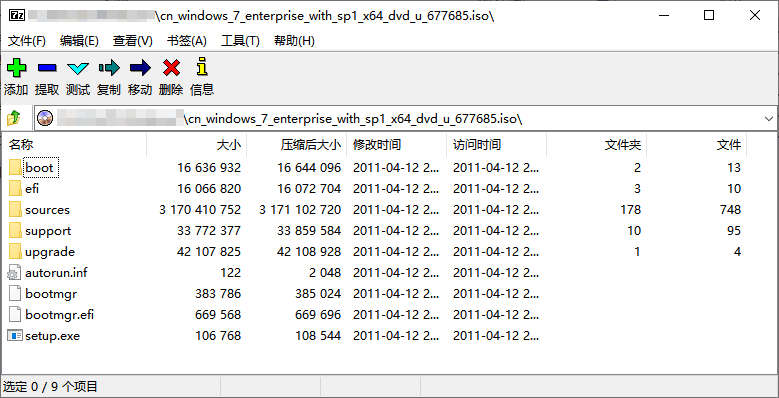Select the efi folder icon
This screenshot has height=398, width=779.
pyautogui.click(x=15, y=188)
